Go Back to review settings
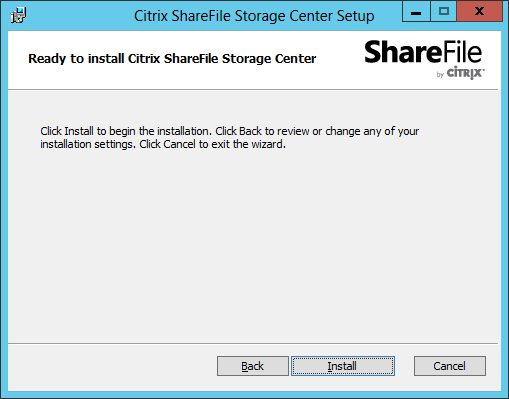Viewport: 509px width, 399px height. click(x=253, y=366)
